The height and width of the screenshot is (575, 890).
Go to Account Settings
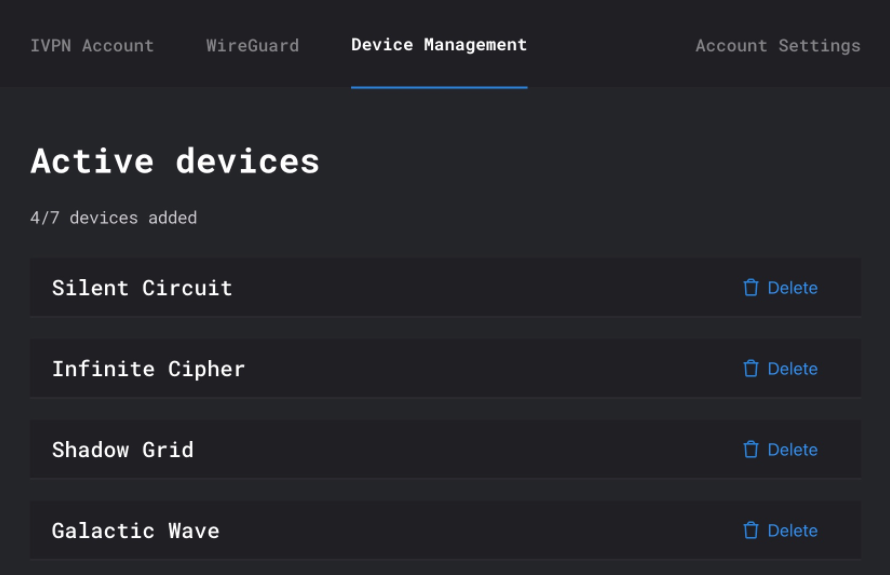778,45
